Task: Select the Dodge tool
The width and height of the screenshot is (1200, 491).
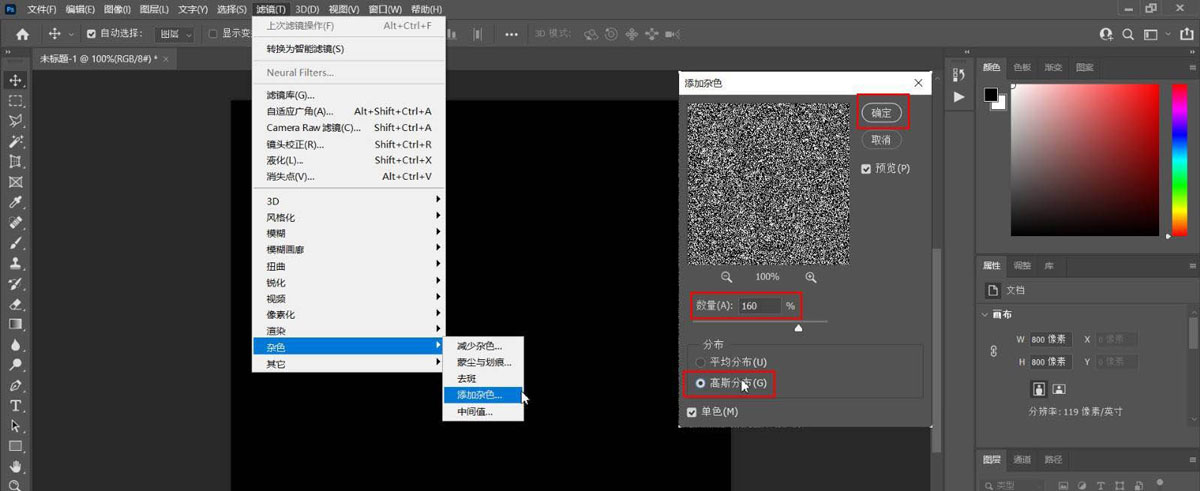Action: pyautogui.click(x=16, y=365)
